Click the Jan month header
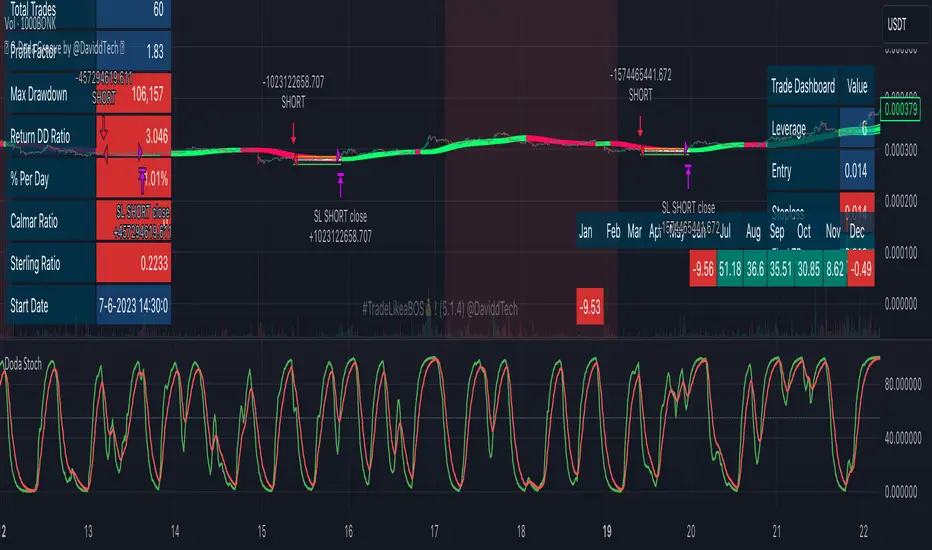Screen dimensions: 932x550 pyautogui.click(x=585, y=231)
